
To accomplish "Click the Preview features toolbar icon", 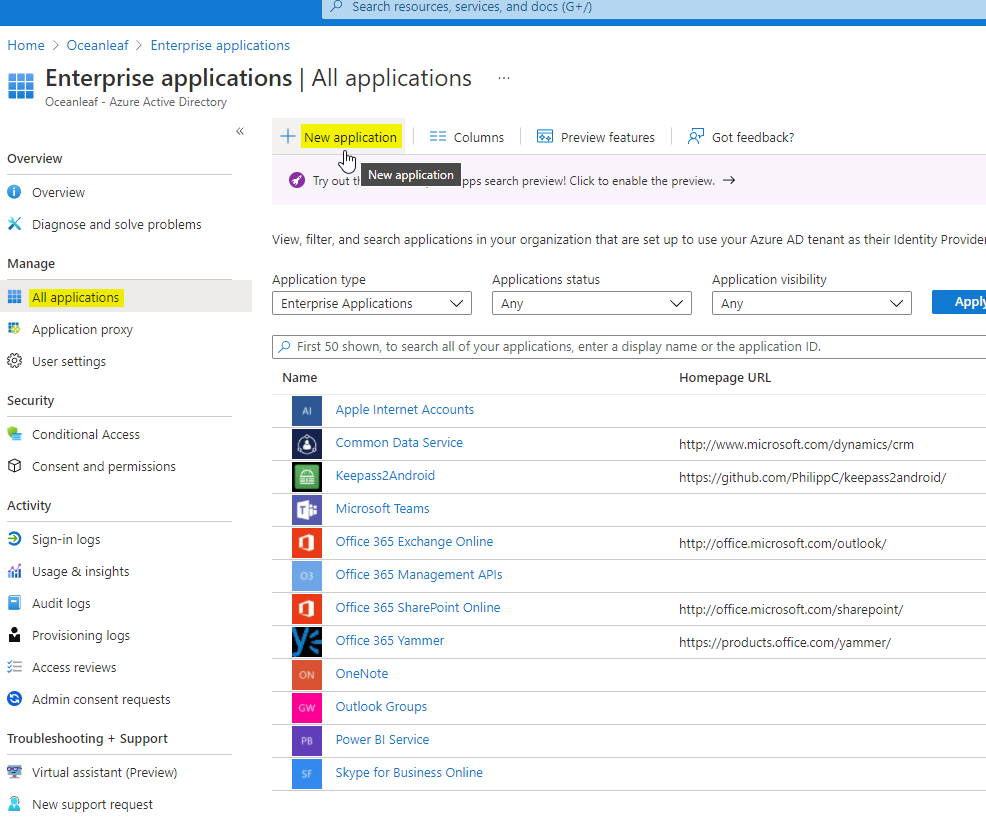I will tap(544, 136).
